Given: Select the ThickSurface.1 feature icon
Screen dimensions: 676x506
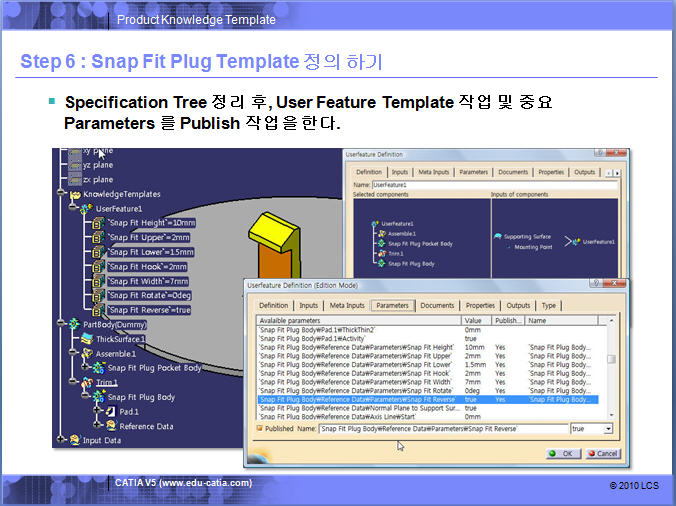Looking at the screenshot, I should point(86,339).
